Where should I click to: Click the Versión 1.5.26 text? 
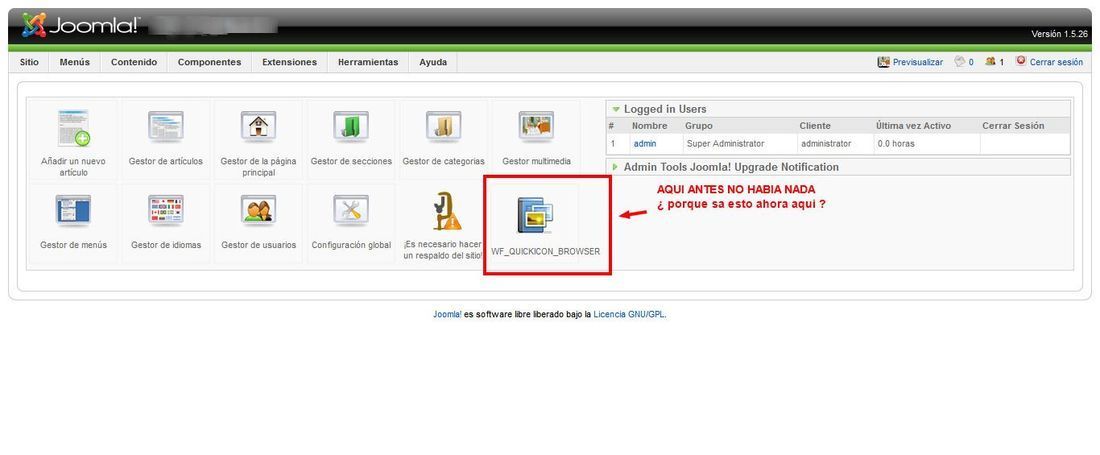(x=1059, y=34)
